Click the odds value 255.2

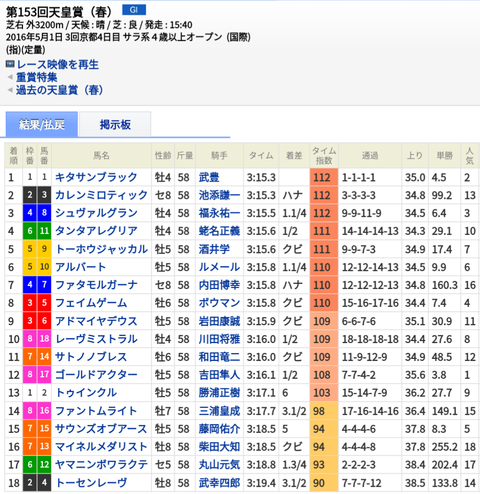point(445,447)
